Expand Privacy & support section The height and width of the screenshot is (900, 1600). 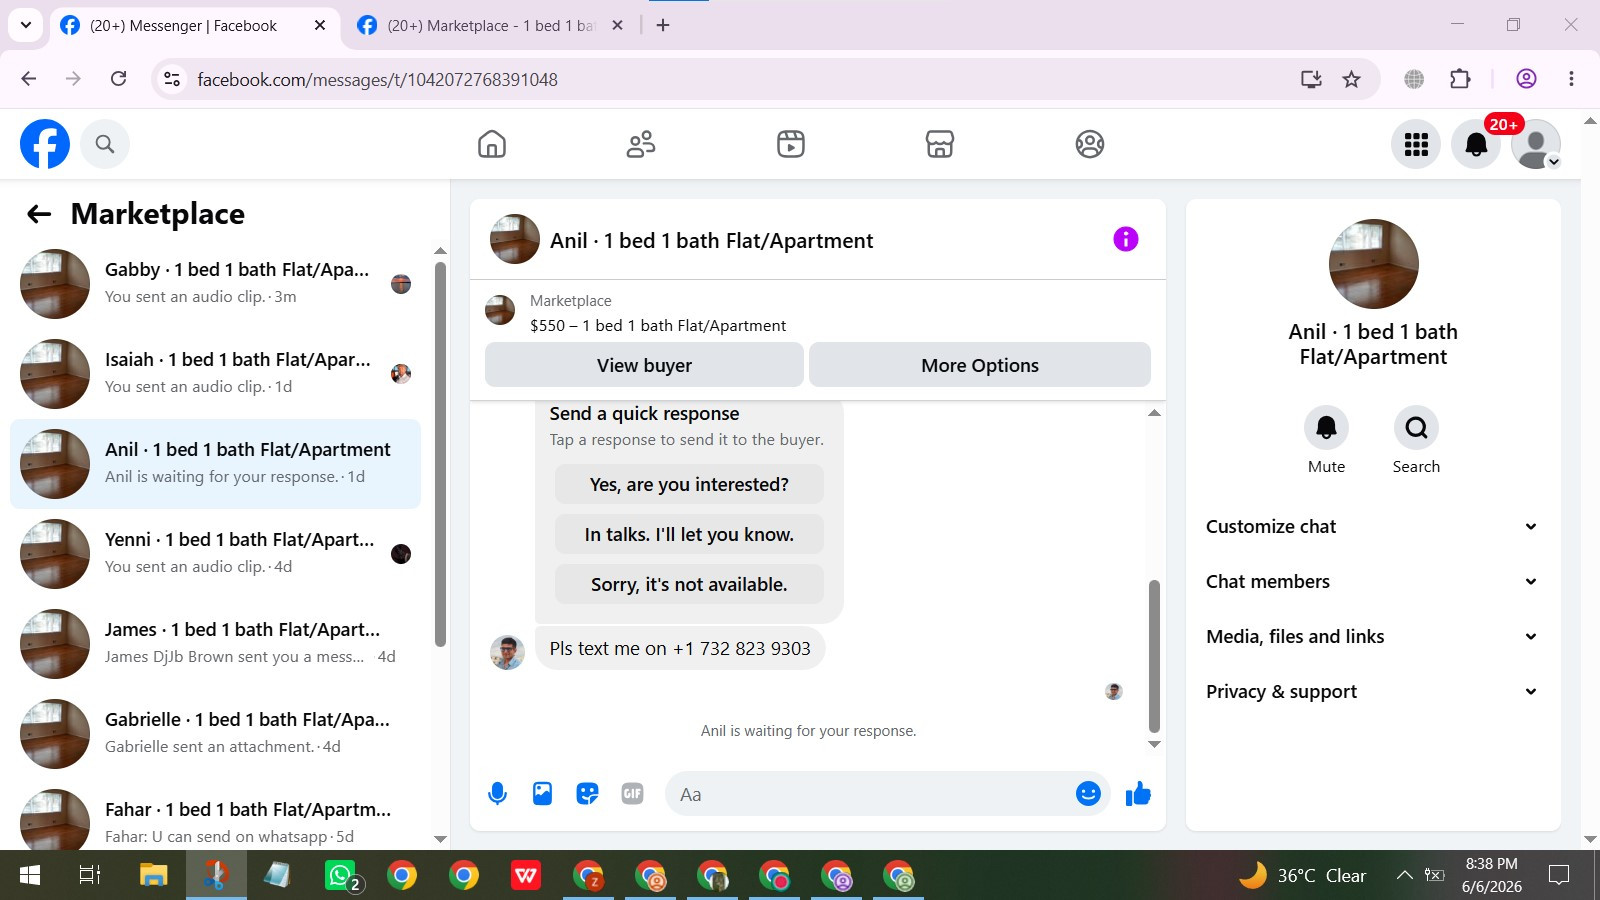(1372, 692)
